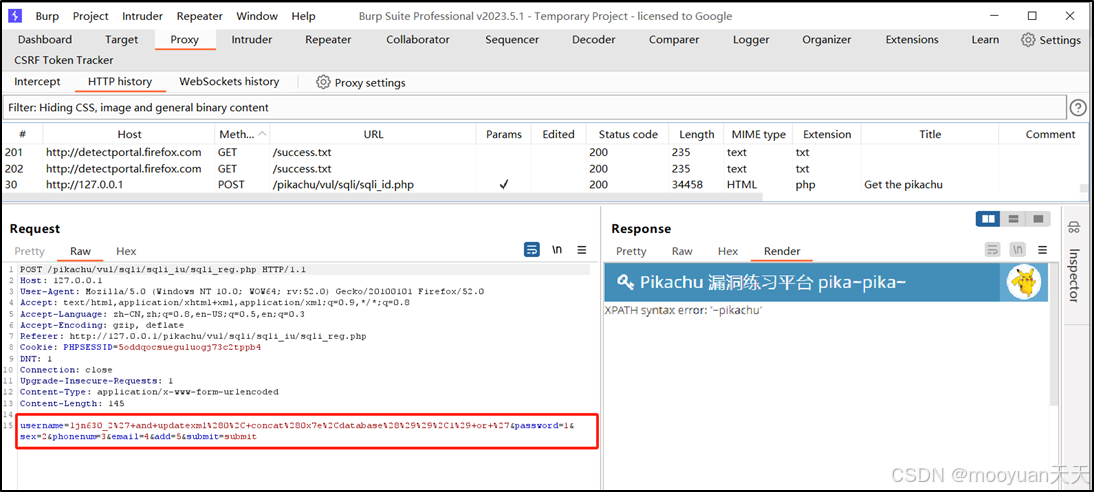Switch Request view to Raw
1094x492 pixels.
pyautogui.click(x=80, y=251)
